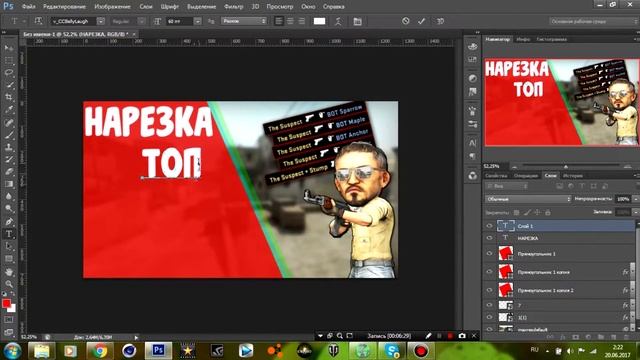The width and height of the screenshot is (640, 360).
Task: Open the Изображение menu
Action: [112, 7]
